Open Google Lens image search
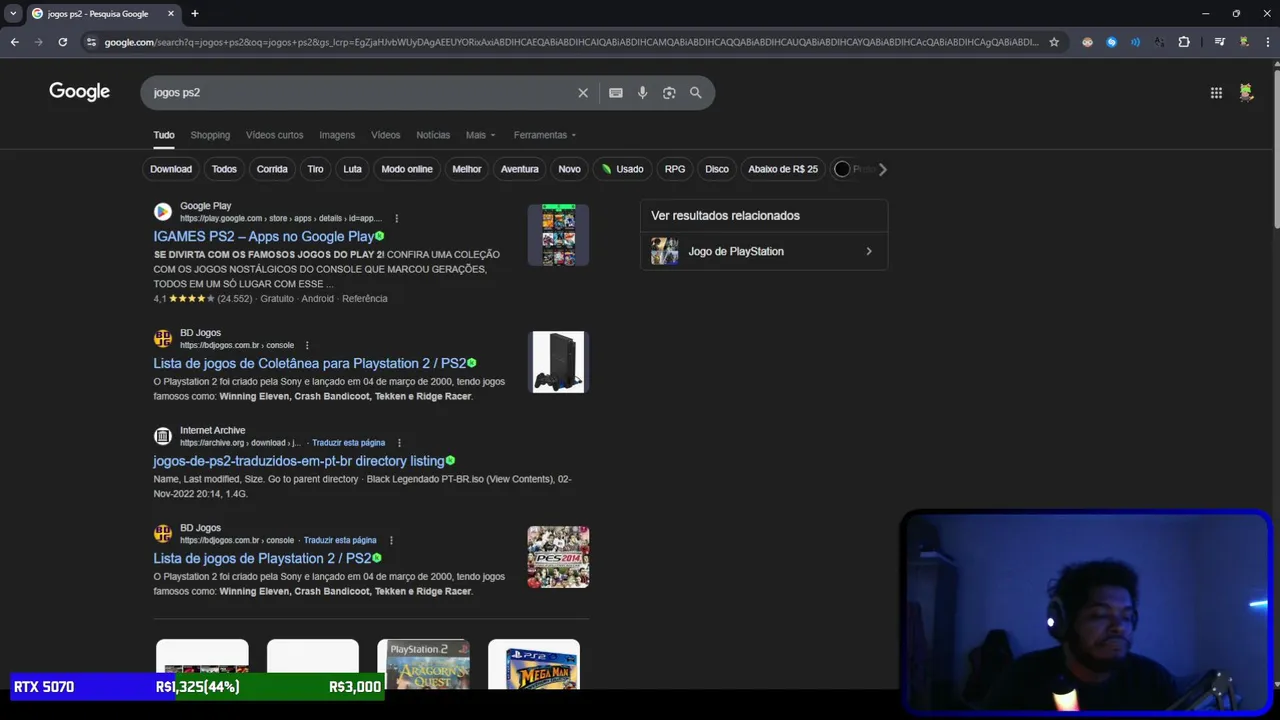The image size is (1280, 720). pyautogui.click(x=669, y=93)
